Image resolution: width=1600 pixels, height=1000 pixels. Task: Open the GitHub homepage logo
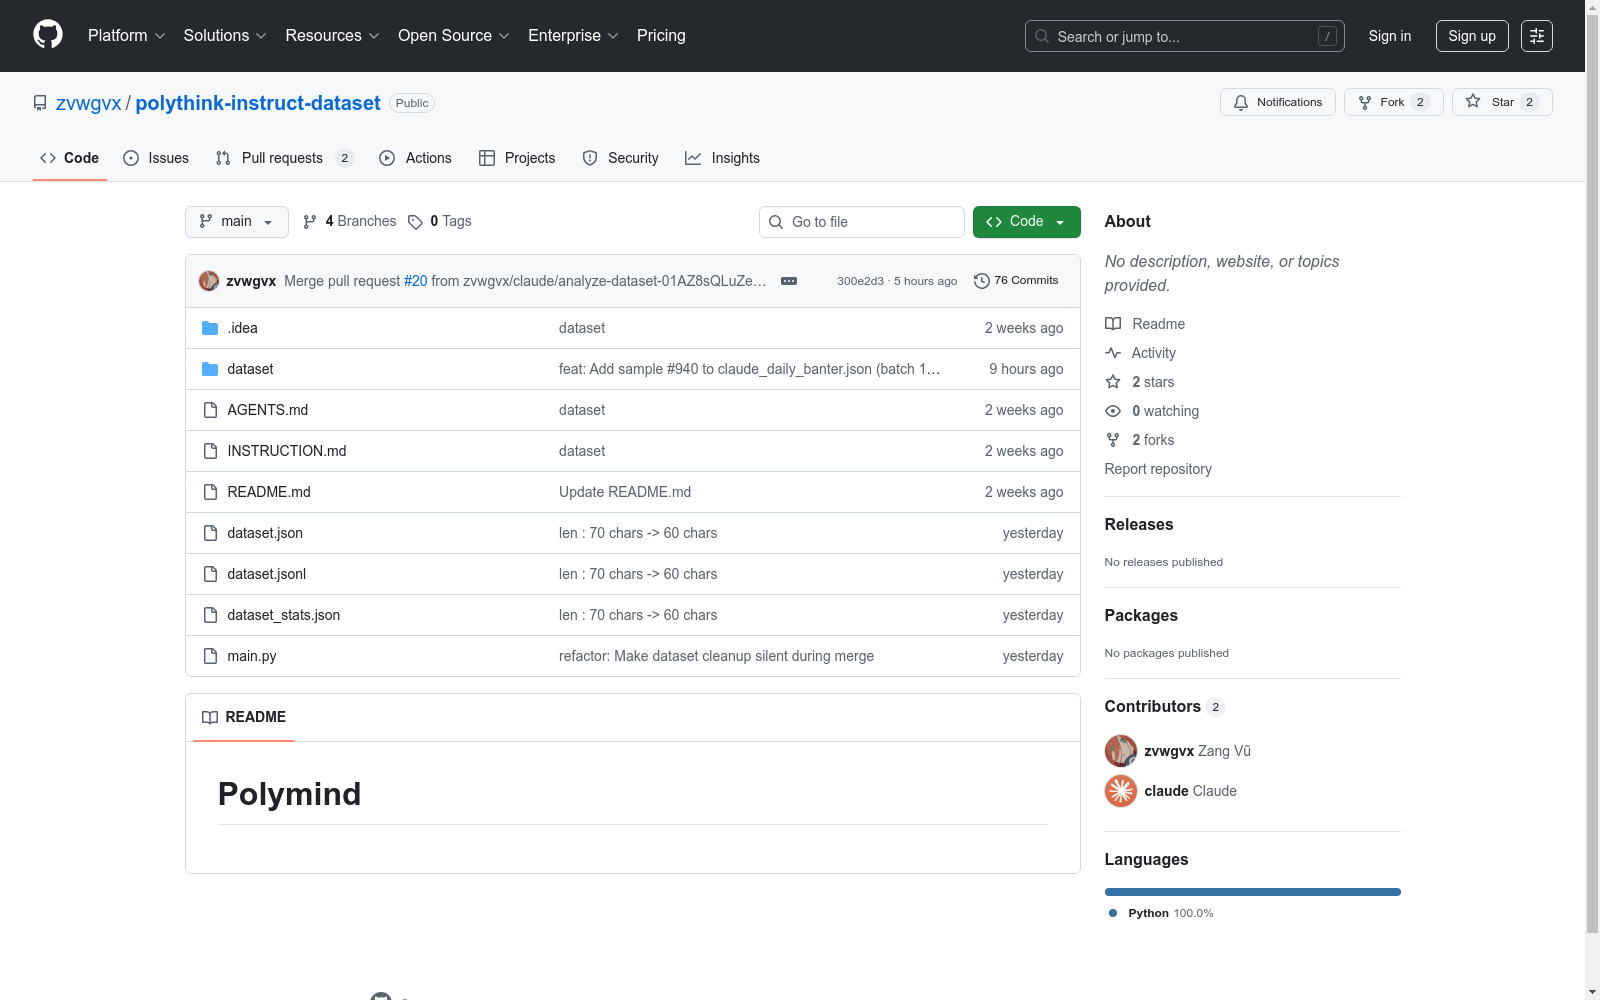pyautogui.click(x=48, y=35)
